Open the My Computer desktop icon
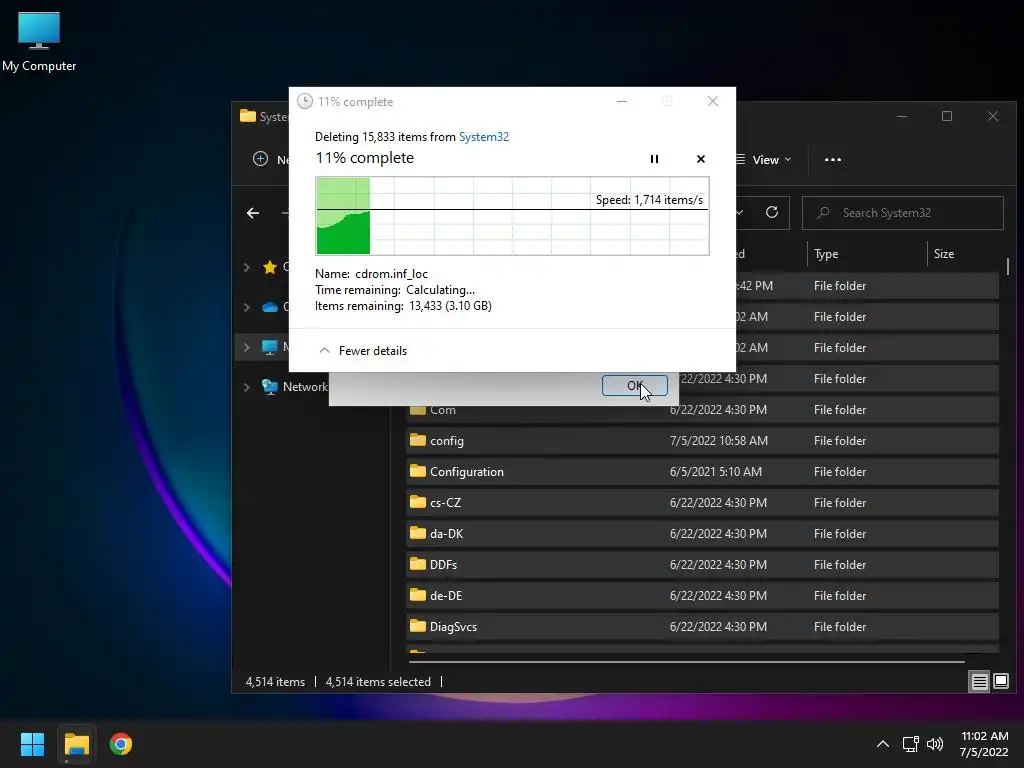Viewport: 1024px width, 768px height. (39, 42)
